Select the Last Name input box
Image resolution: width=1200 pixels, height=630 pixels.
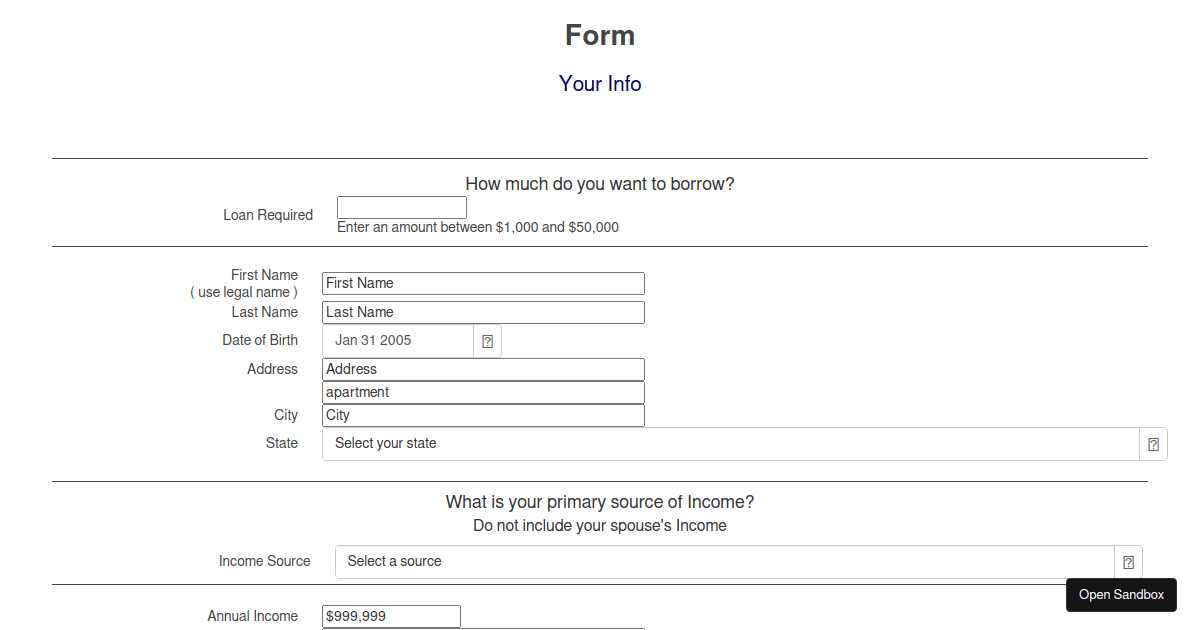pyautogui.click(x=483, y=312)
